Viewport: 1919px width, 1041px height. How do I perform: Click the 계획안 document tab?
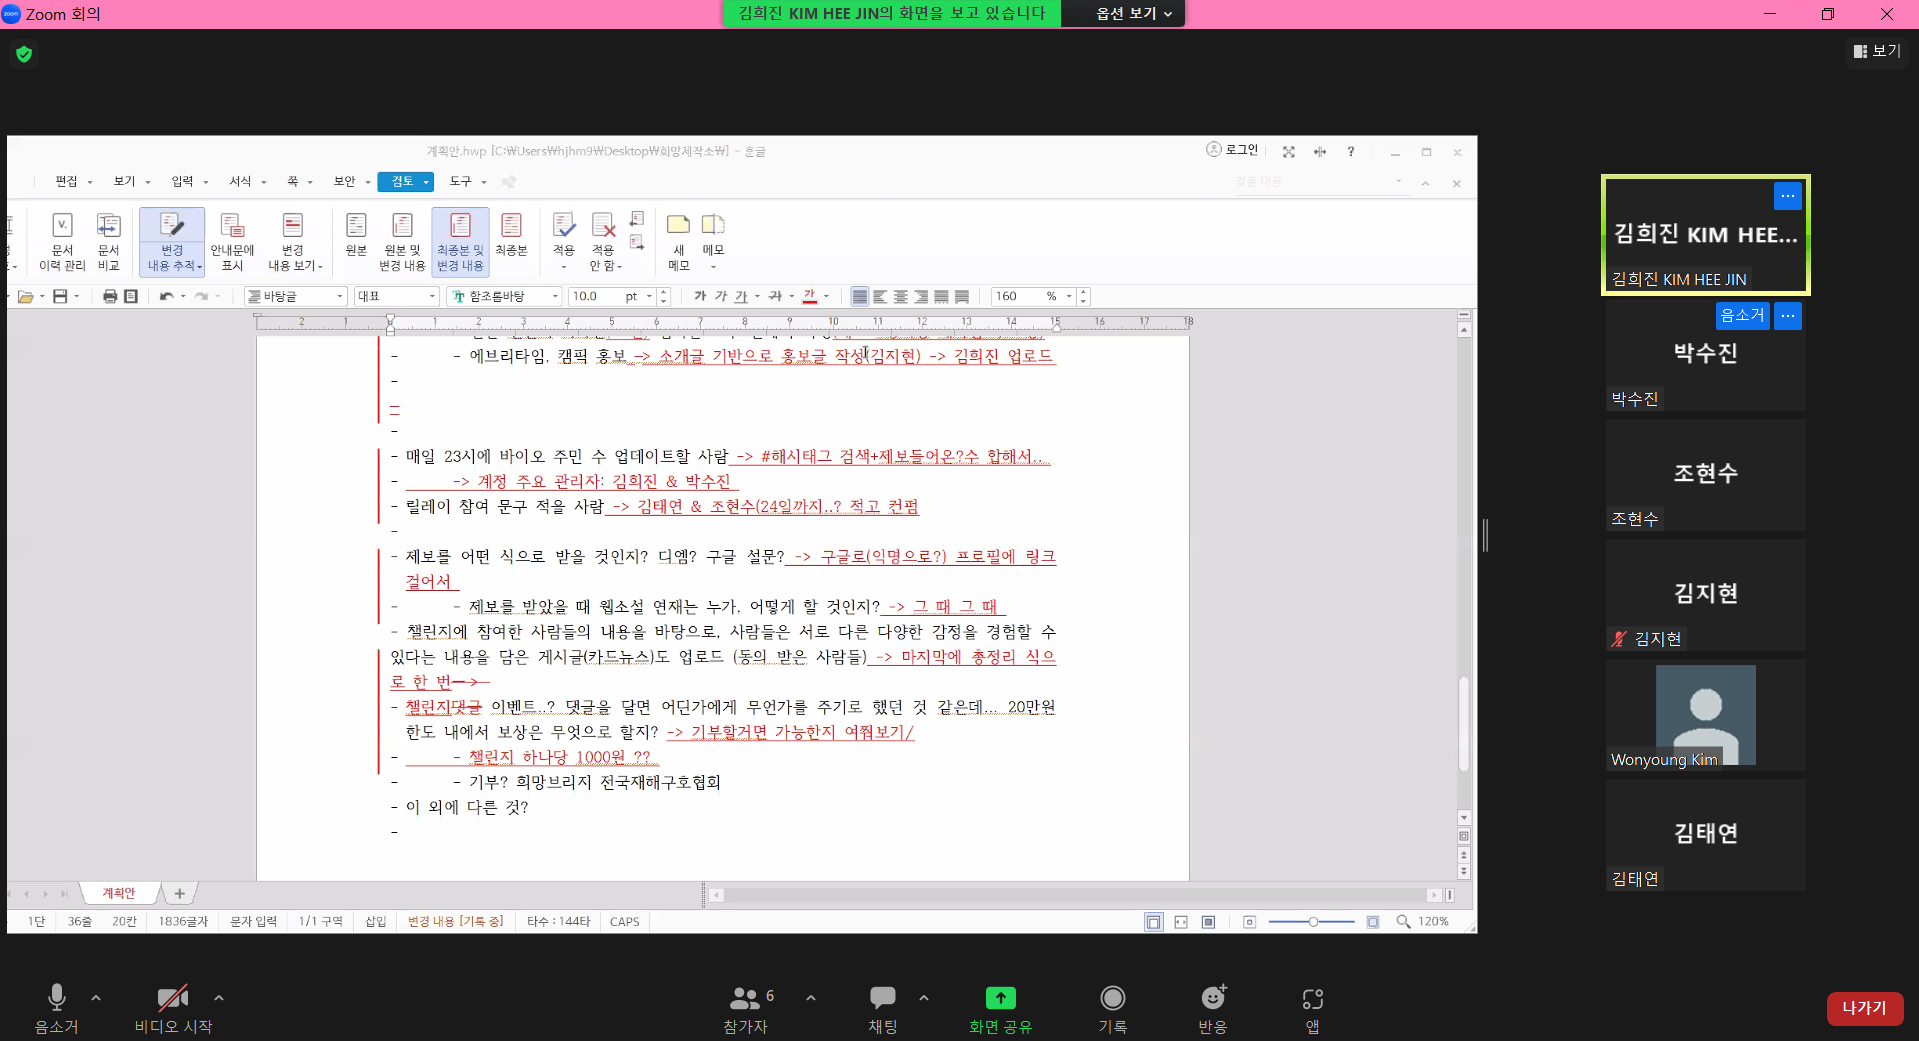click(118, 893)
